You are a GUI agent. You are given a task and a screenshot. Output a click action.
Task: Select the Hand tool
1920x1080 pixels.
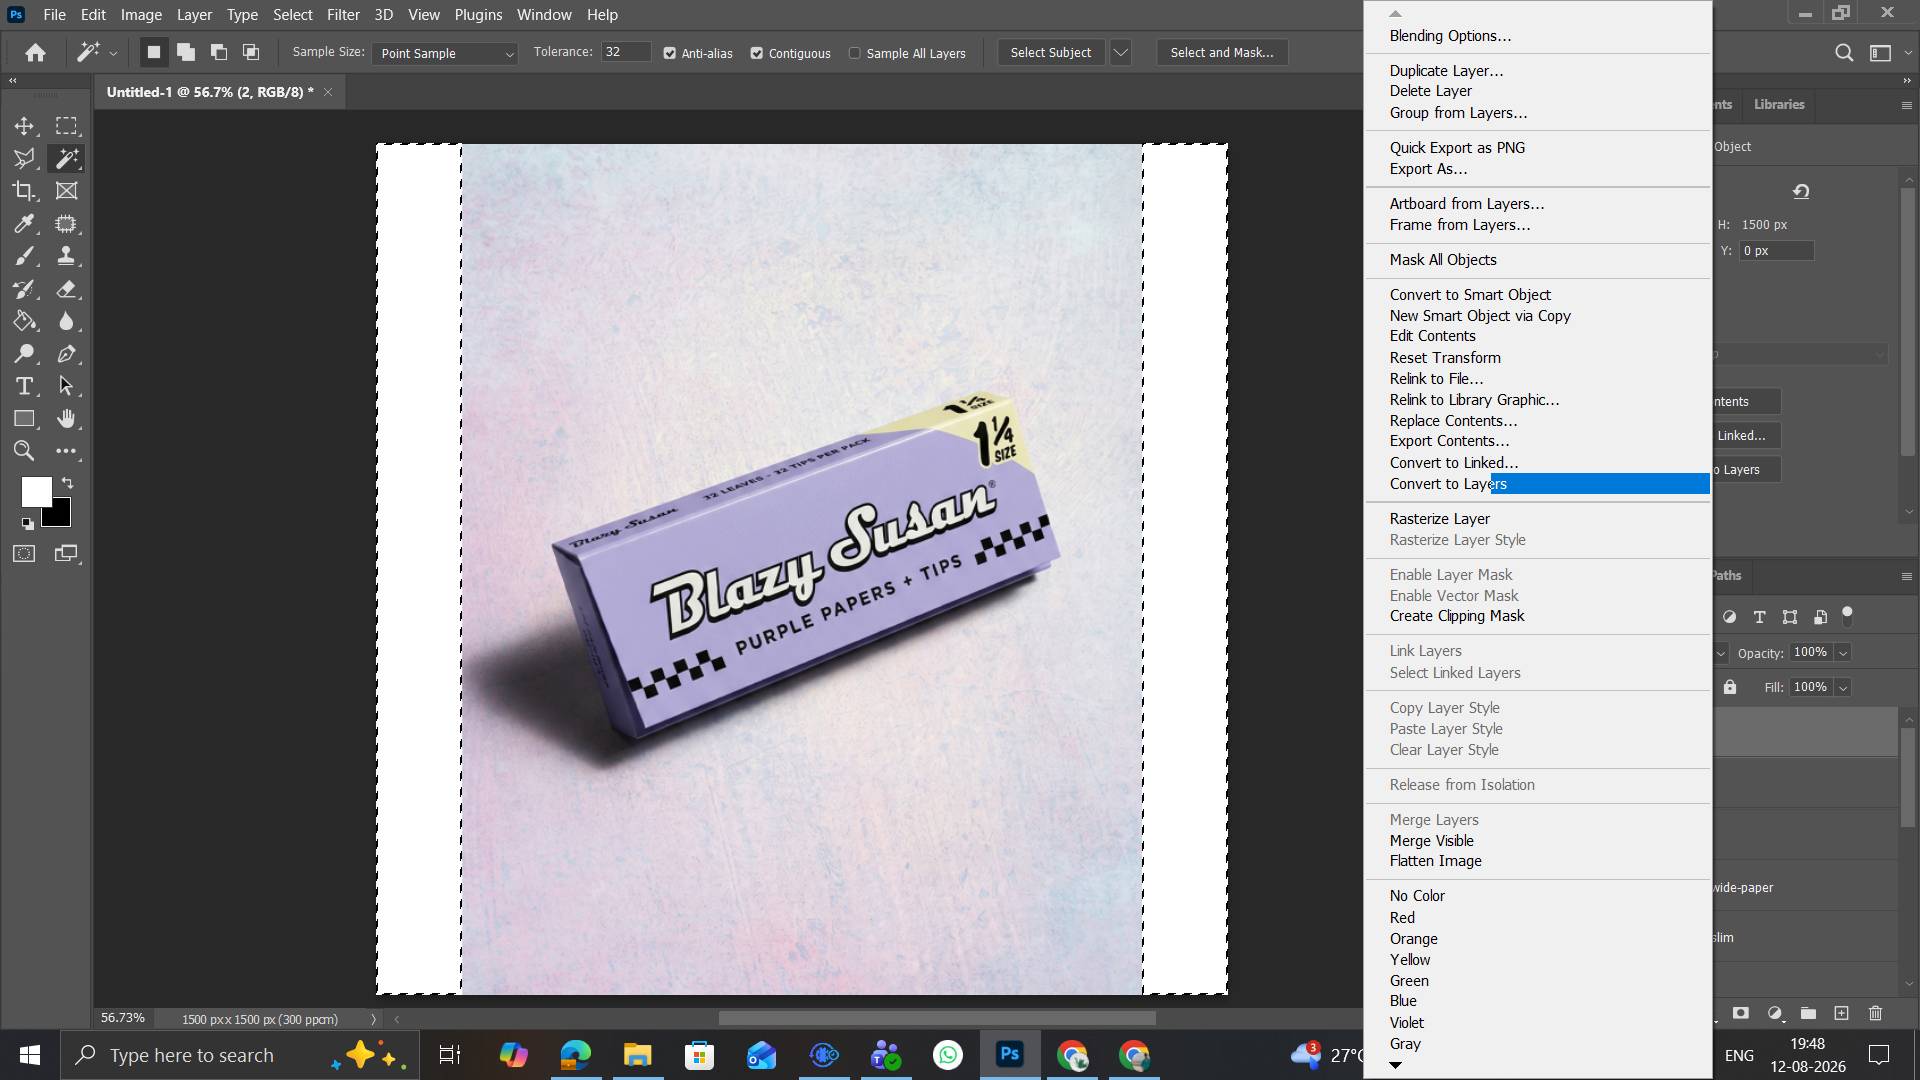tap(66, 419)
